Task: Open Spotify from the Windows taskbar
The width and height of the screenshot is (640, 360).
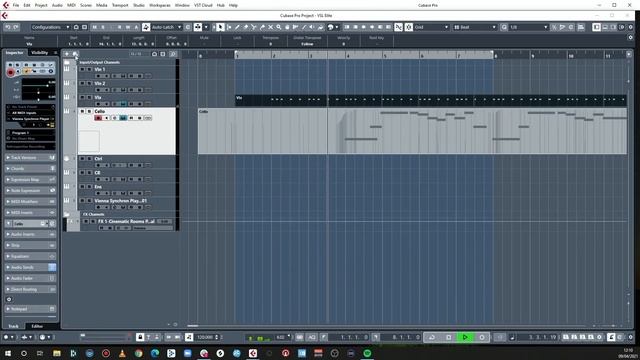Action: (x=367, y=353)
